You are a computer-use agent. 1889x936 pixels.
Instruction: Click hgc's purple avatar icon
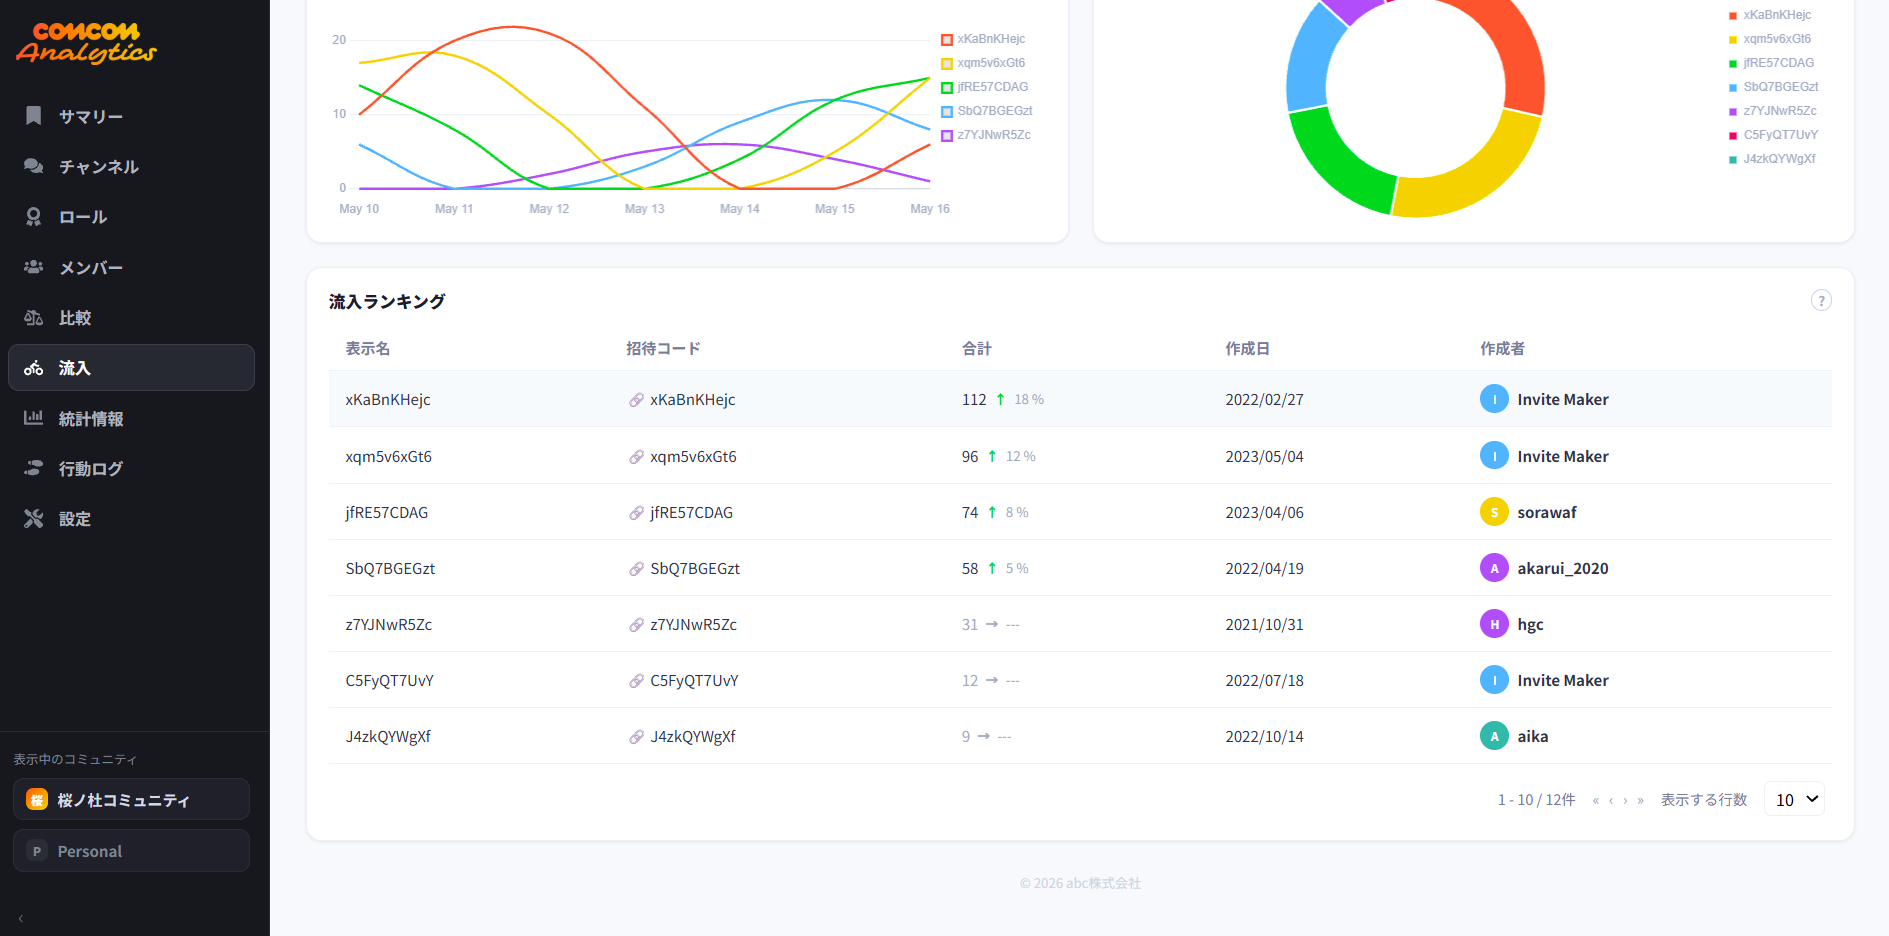[1494, 624]
